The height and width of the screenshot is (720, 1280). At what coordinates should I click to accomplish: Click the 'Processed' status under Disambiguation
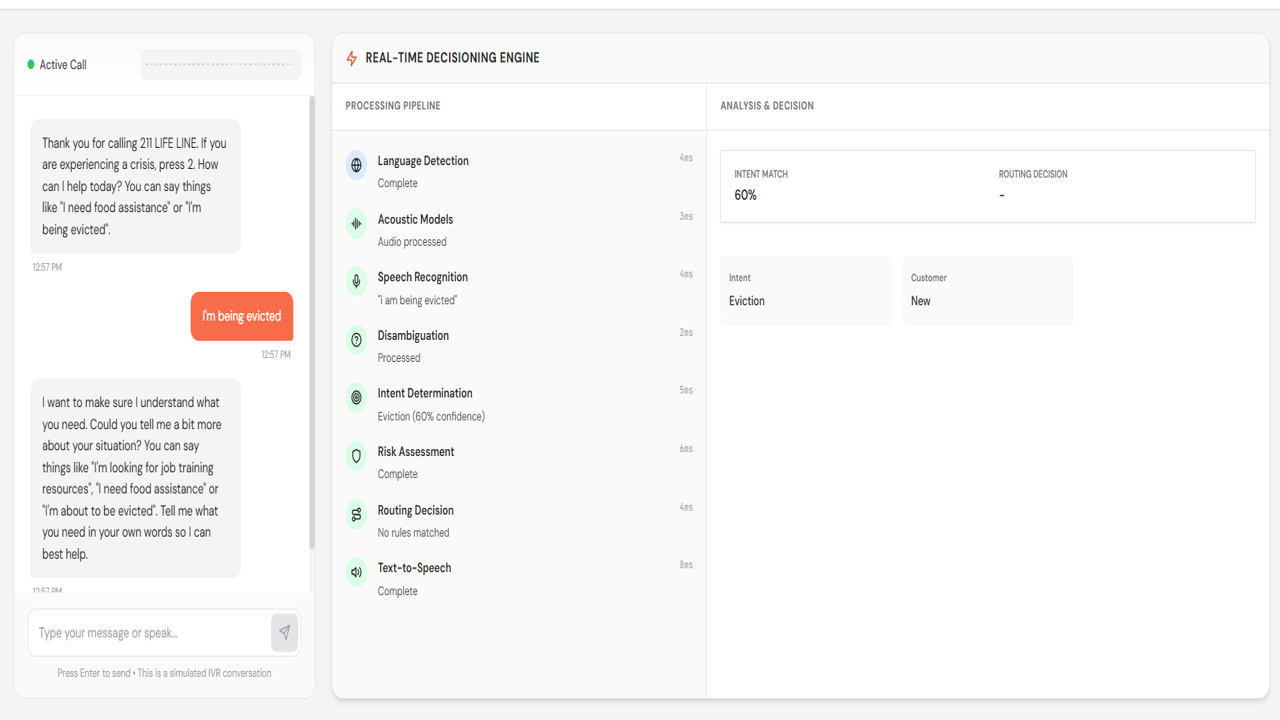[399, 358]
